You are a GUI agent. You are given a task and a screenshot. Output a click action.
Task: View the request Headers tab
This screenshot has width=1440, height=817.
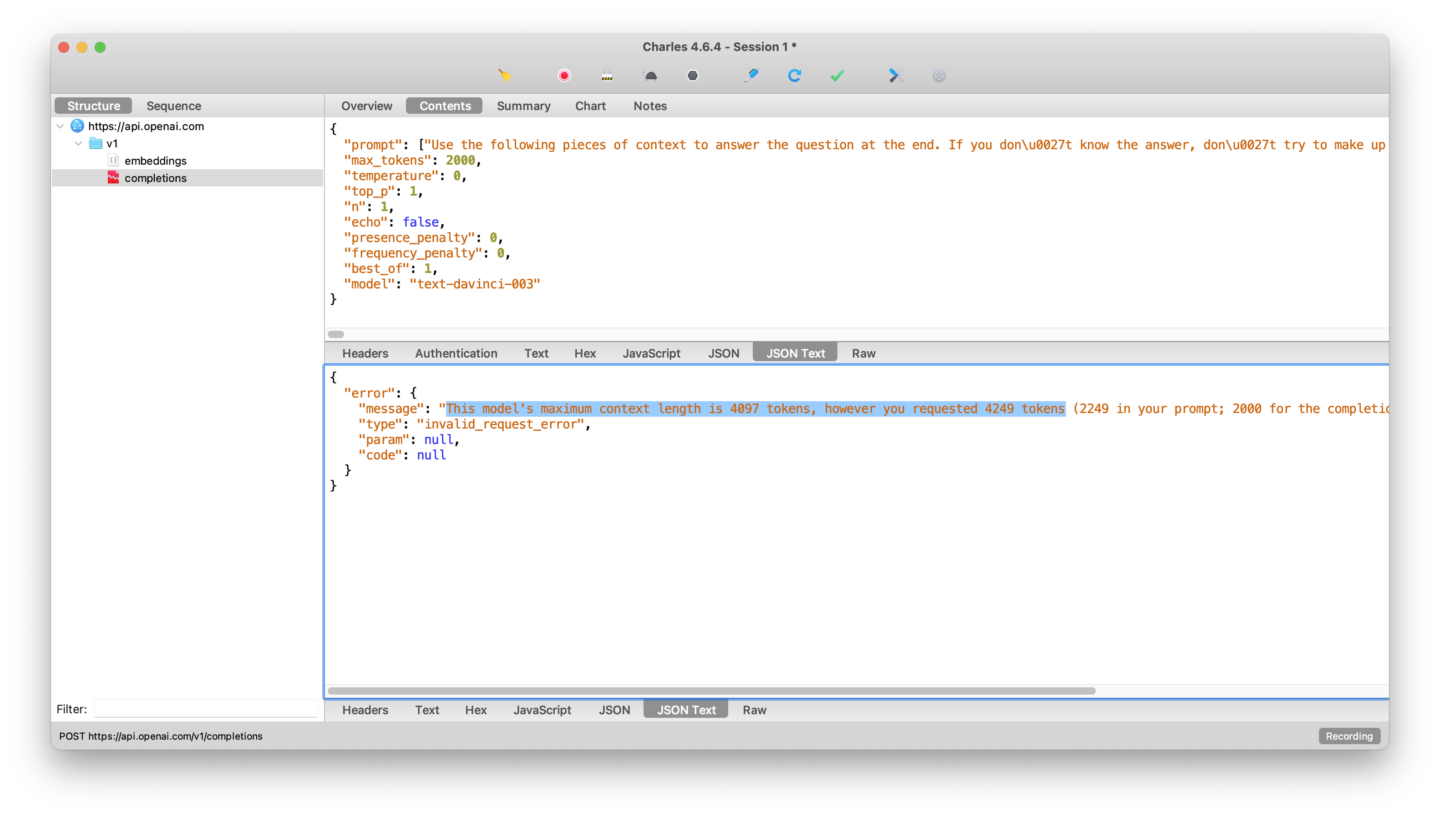365,353
